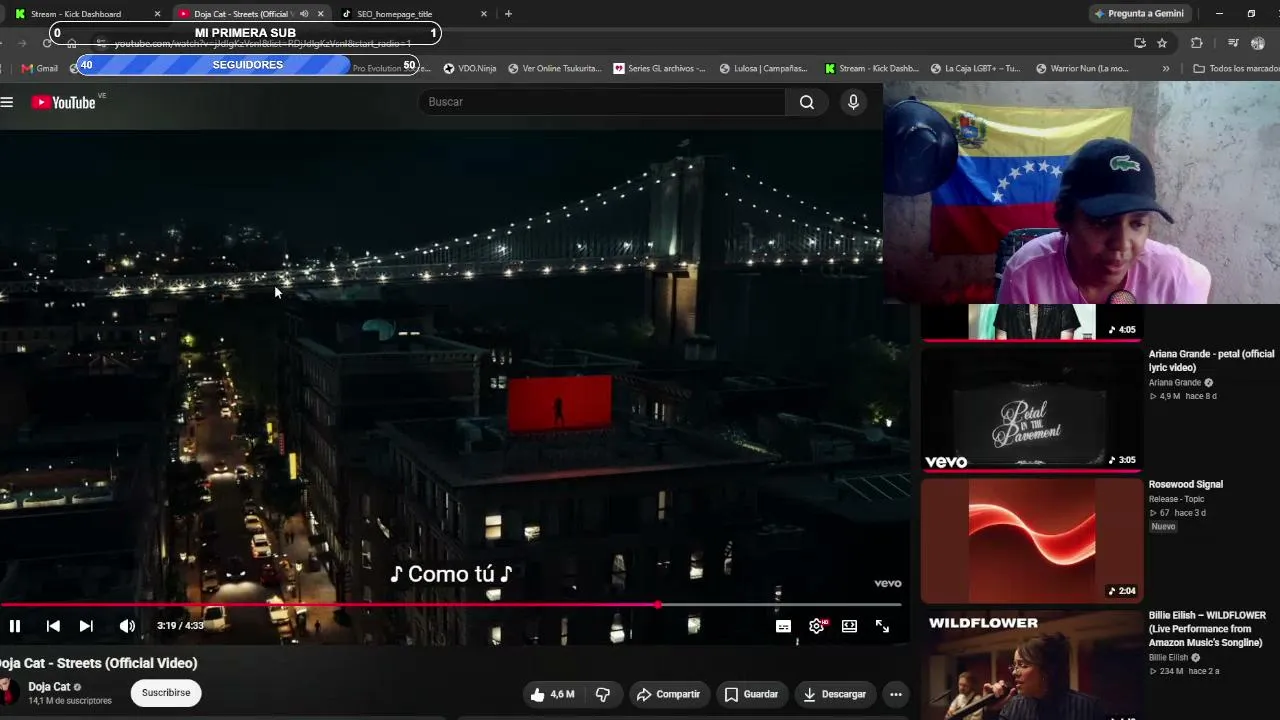Image resolution: width=1280 pixels, height=720 pixels.
Task: Like the Streets video
Action: [552, 694]
